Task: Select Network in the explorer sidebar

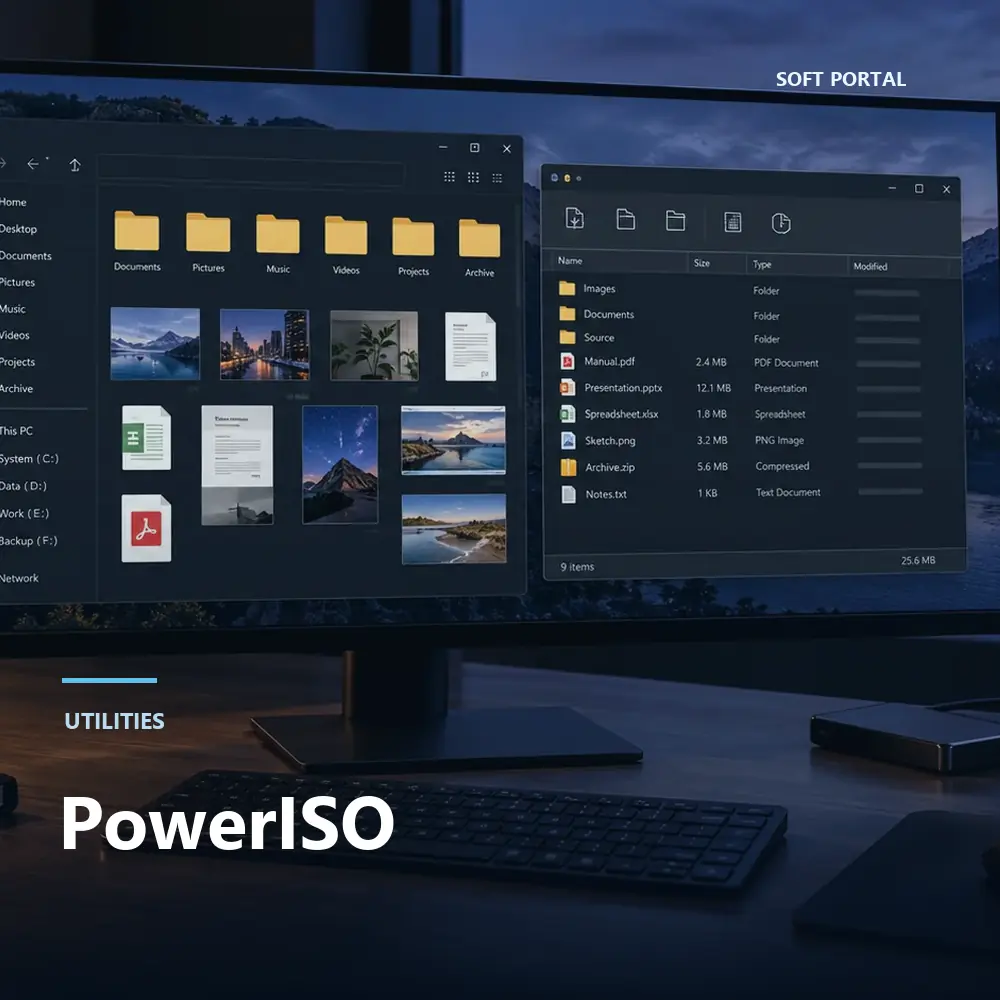Action: pyautogui.click(x=19, y=578)
